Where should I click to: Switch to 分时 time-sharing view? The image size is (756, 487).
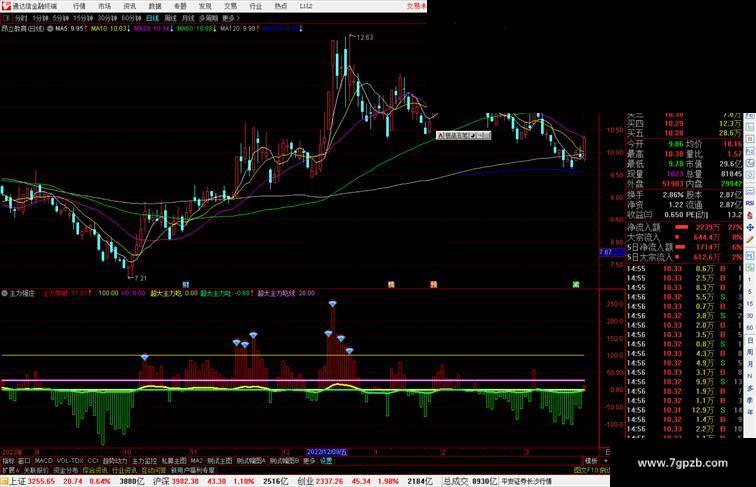pyautogui.click(x=21, y=18)
